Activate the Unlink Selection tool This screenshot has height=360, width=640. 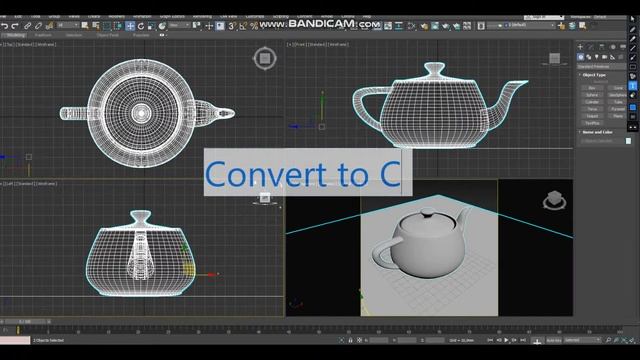click(x=38, y=26)
